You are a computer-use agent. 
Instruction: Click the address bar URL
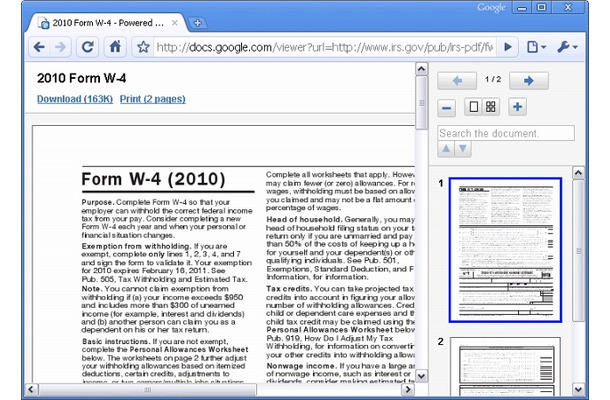click(x=325, y=47)
